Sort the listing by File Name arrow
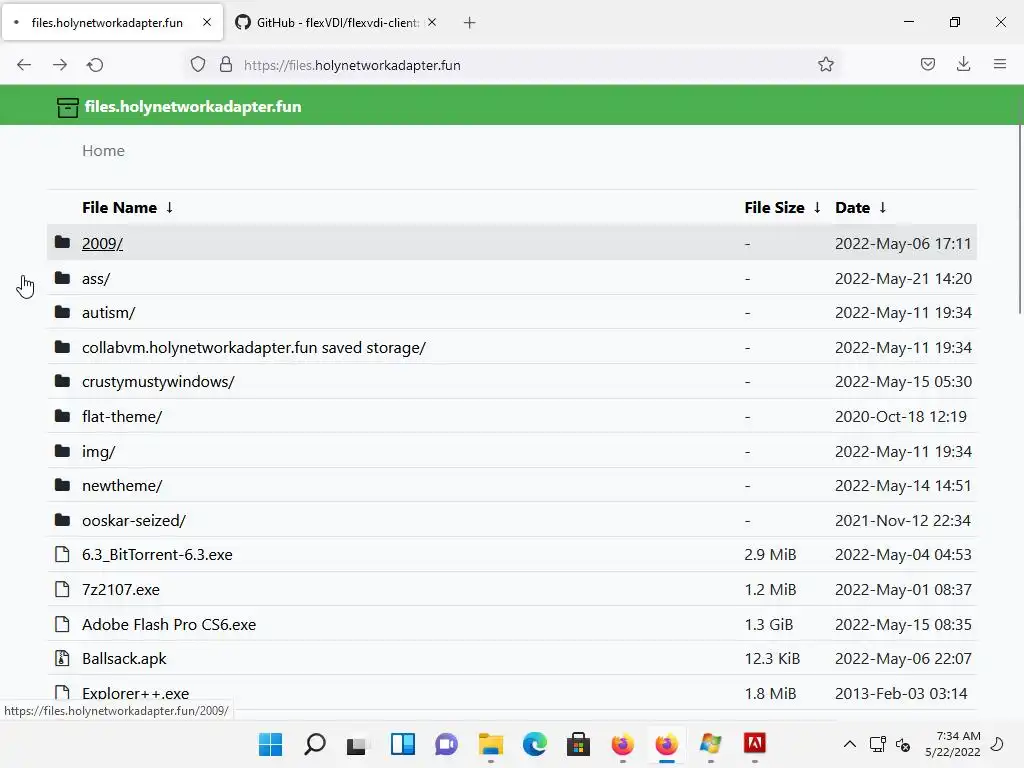Viewport: 1024px width, 768px height. 169,207
